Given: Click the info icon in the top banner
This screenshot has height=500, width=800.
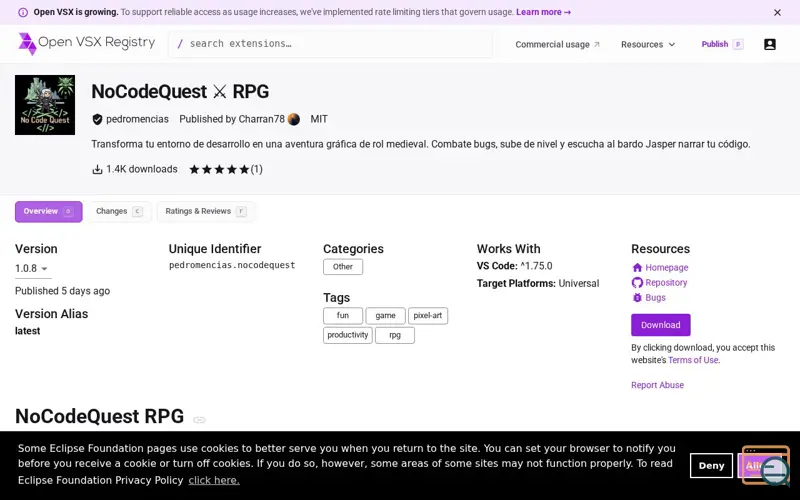Looking at the screenshot, I should (x=23, y=12).
